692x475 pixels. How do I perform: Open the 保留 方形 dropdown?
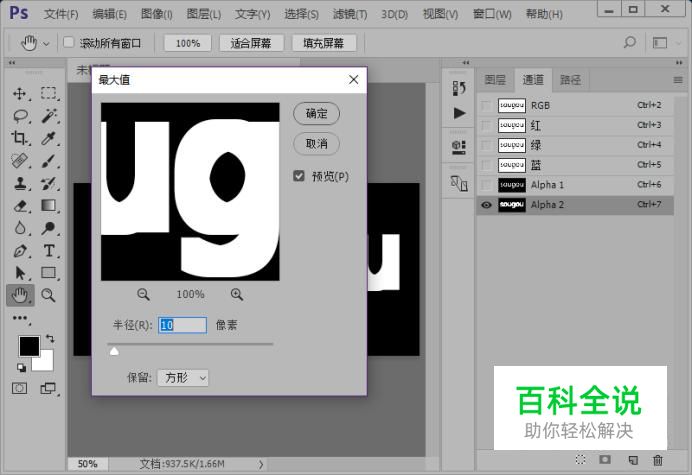click(x=183, y=378)
